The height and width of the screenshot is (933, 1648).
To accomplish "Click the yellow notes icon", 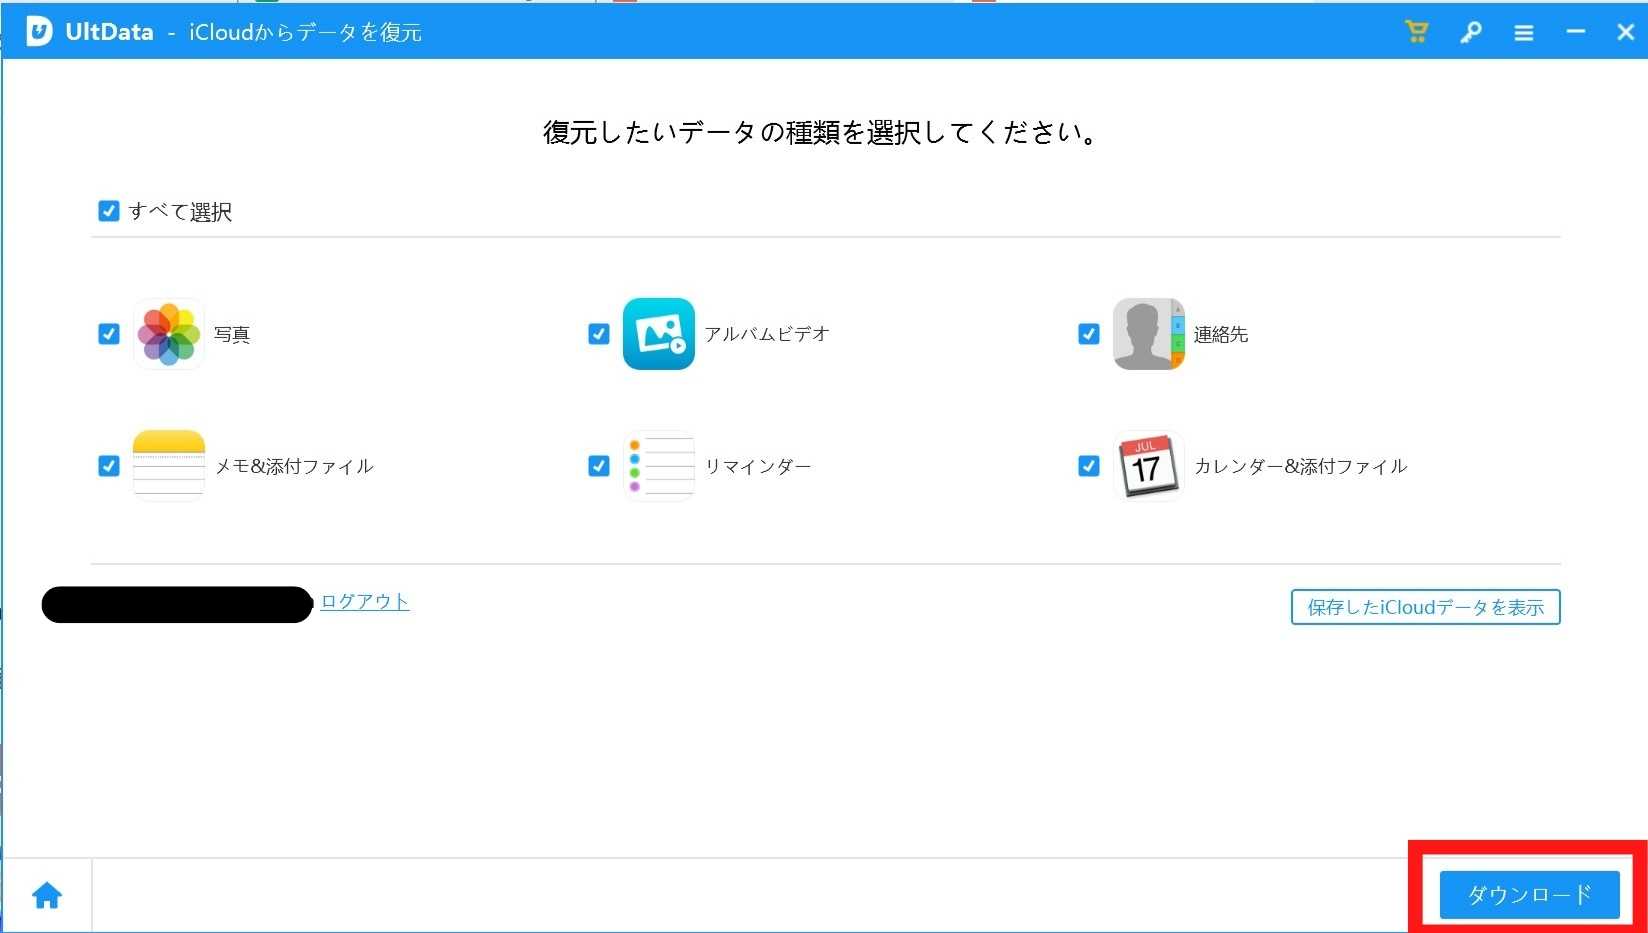I will coord(168,465).
